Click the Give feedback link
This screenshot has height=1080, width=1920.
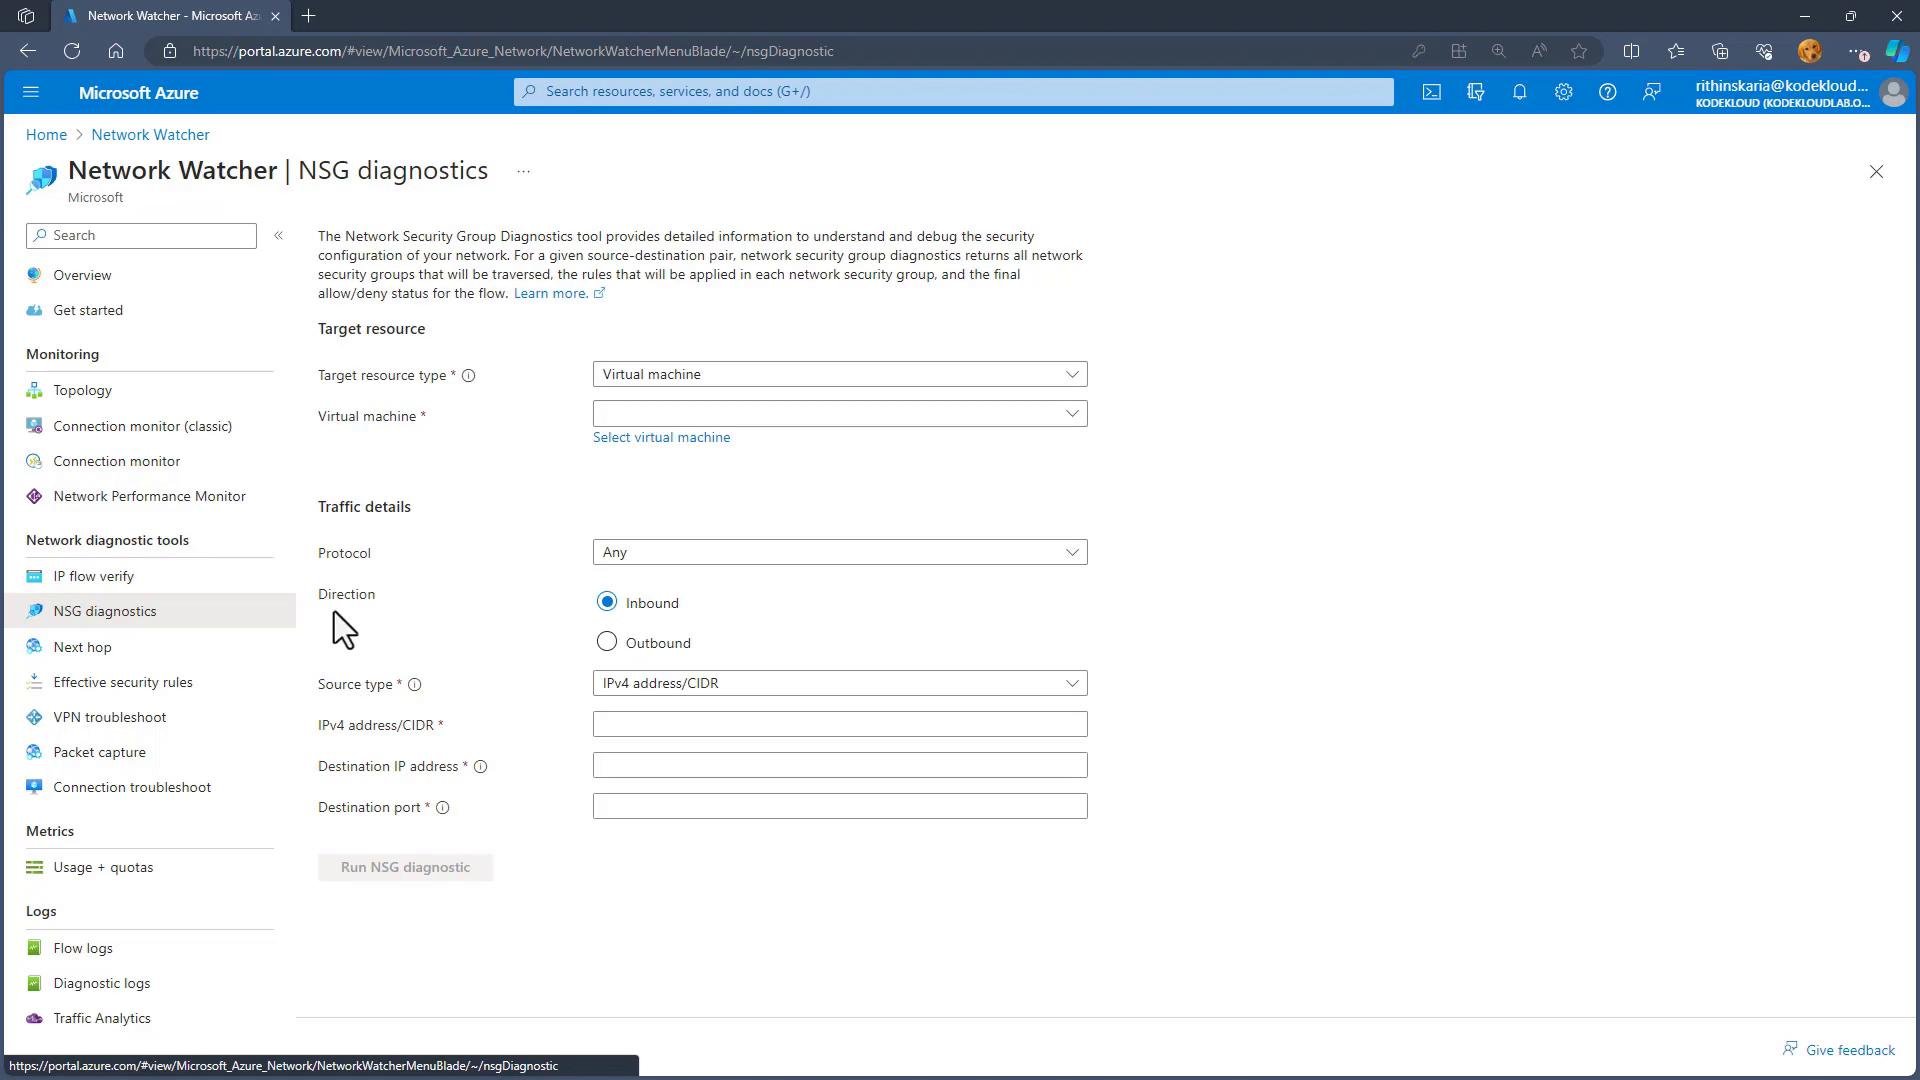tap(1838, 1049)
